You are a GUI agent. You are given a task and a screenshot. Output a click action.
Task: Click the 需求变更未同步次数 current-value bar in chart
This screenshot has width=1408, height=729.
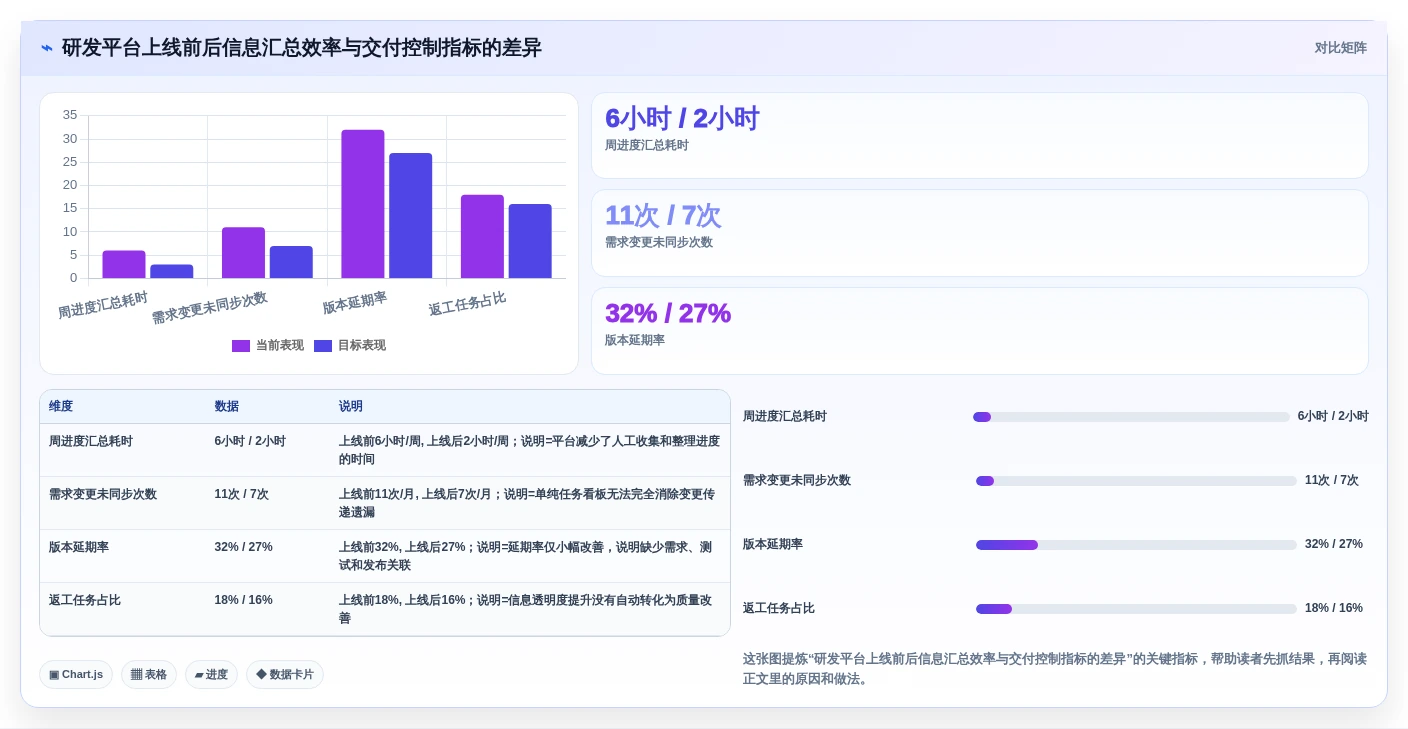(x=243, y=253)
